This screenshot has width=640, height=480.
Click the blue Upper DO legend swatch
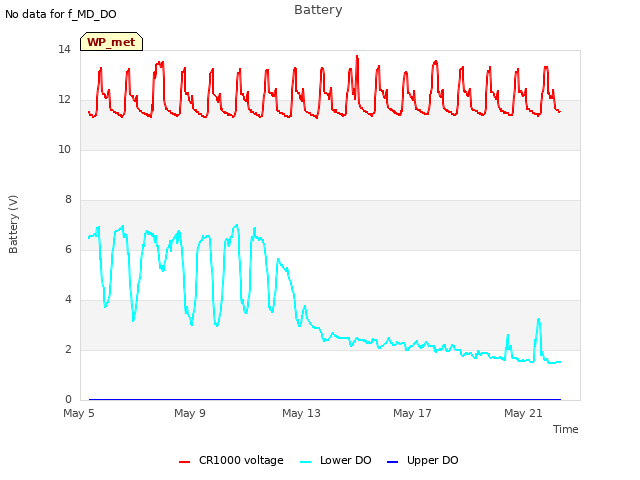point(392,462)
